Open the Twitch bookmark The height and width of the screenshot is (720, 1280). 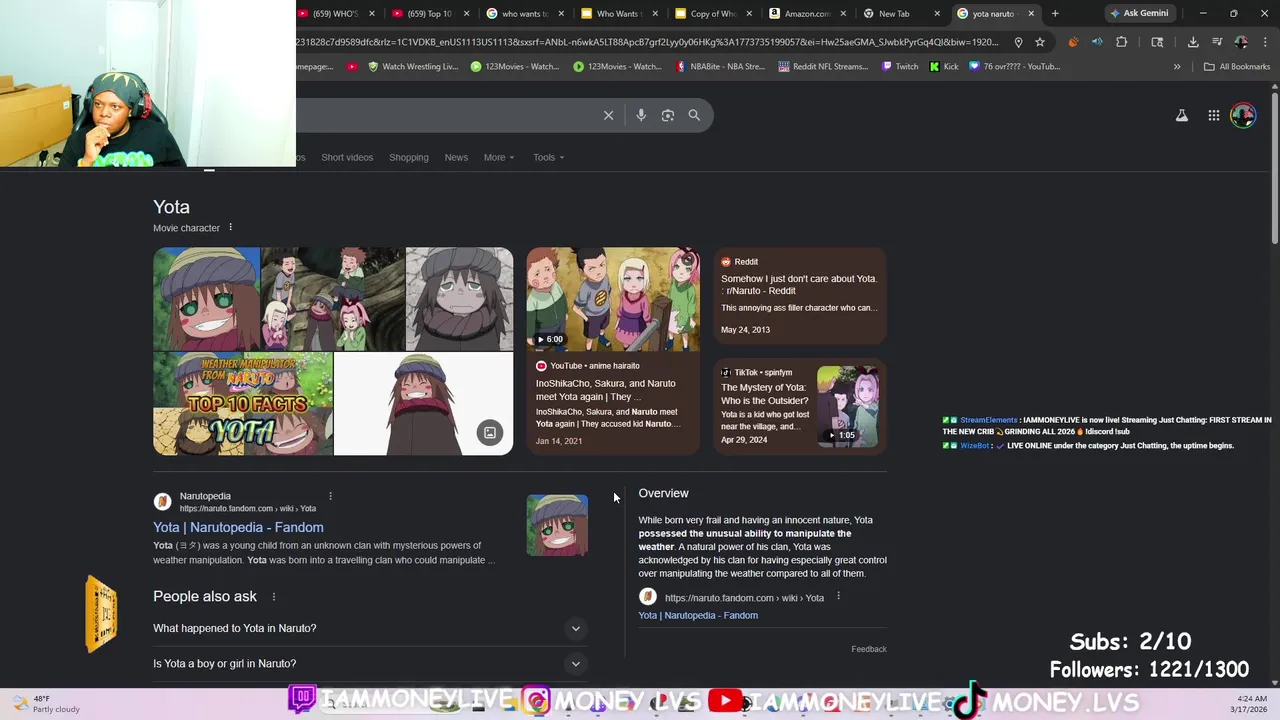click(900, 67)
